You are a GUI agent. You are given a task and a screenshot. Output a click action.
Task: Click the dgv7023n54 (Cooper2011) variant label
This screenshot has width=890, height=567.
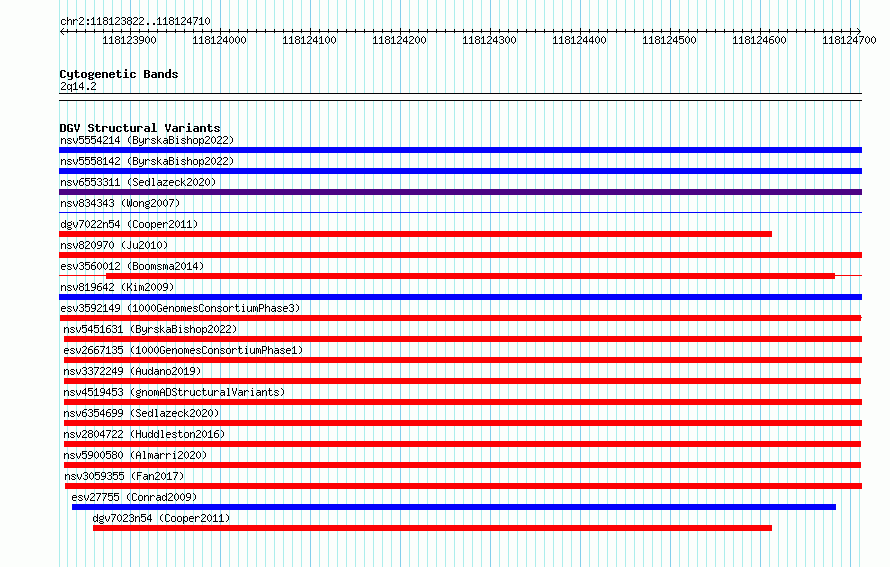pos(161,518)
